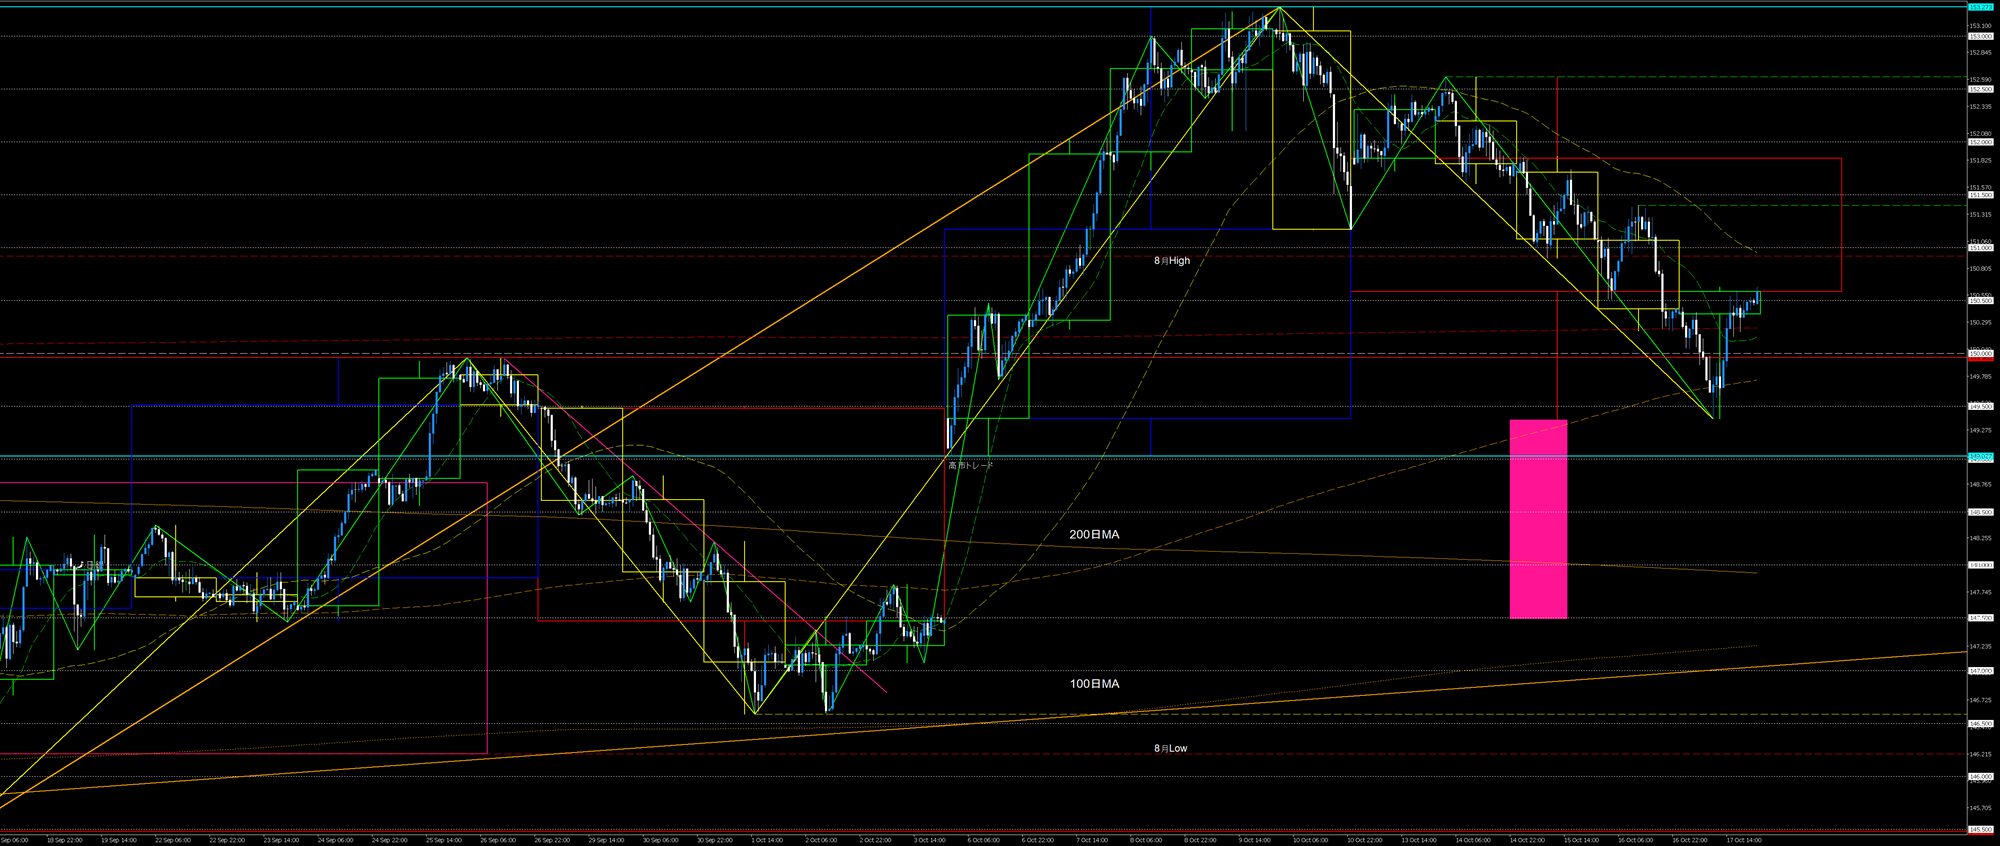Click the '8月Low' chart label
Image resolution: width=2000 pixels, height=846 pixels.
point(1170,749)
